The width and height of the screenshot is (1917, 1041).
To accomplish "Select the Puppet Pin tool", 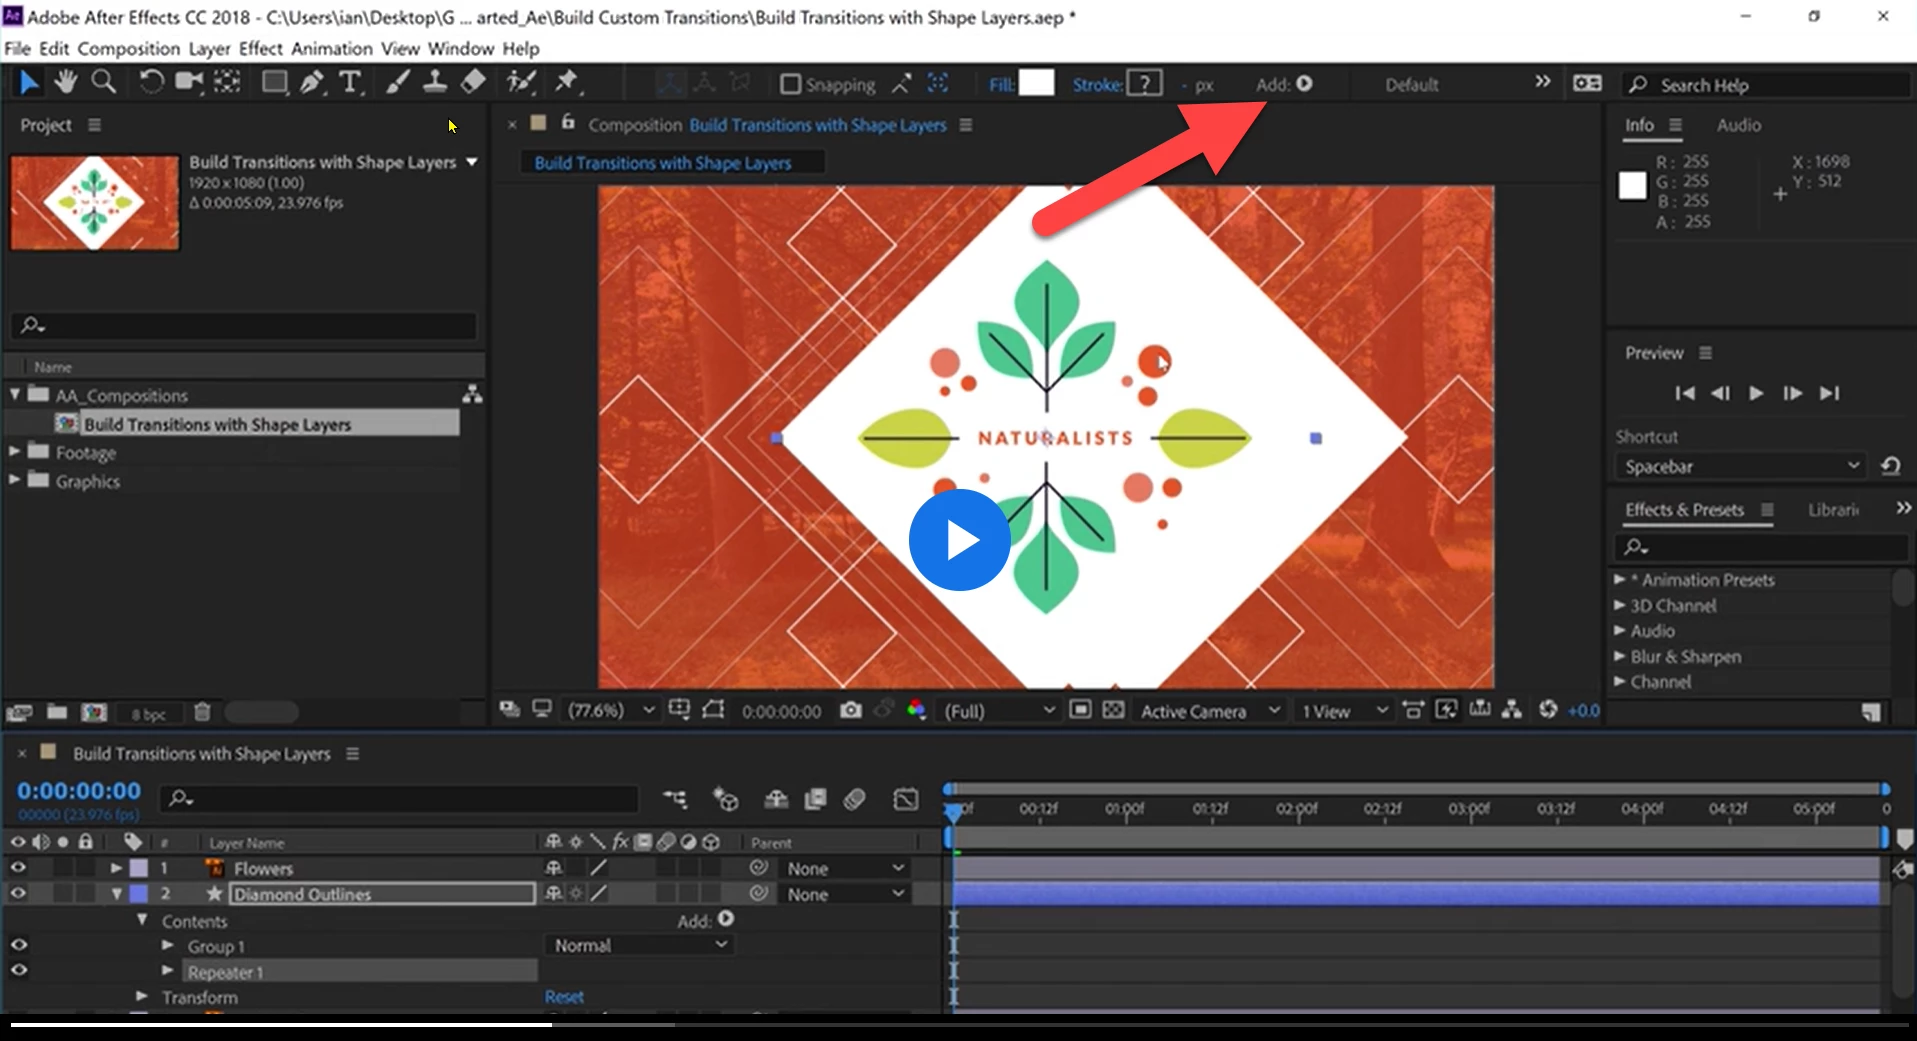I will coord(567,83).
